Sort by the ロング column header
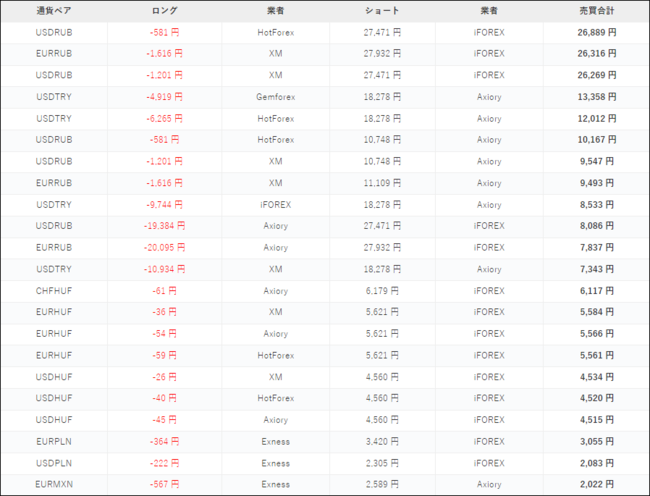Image resolution: width=650 pixels, height=496 pixels. [164, 11]
